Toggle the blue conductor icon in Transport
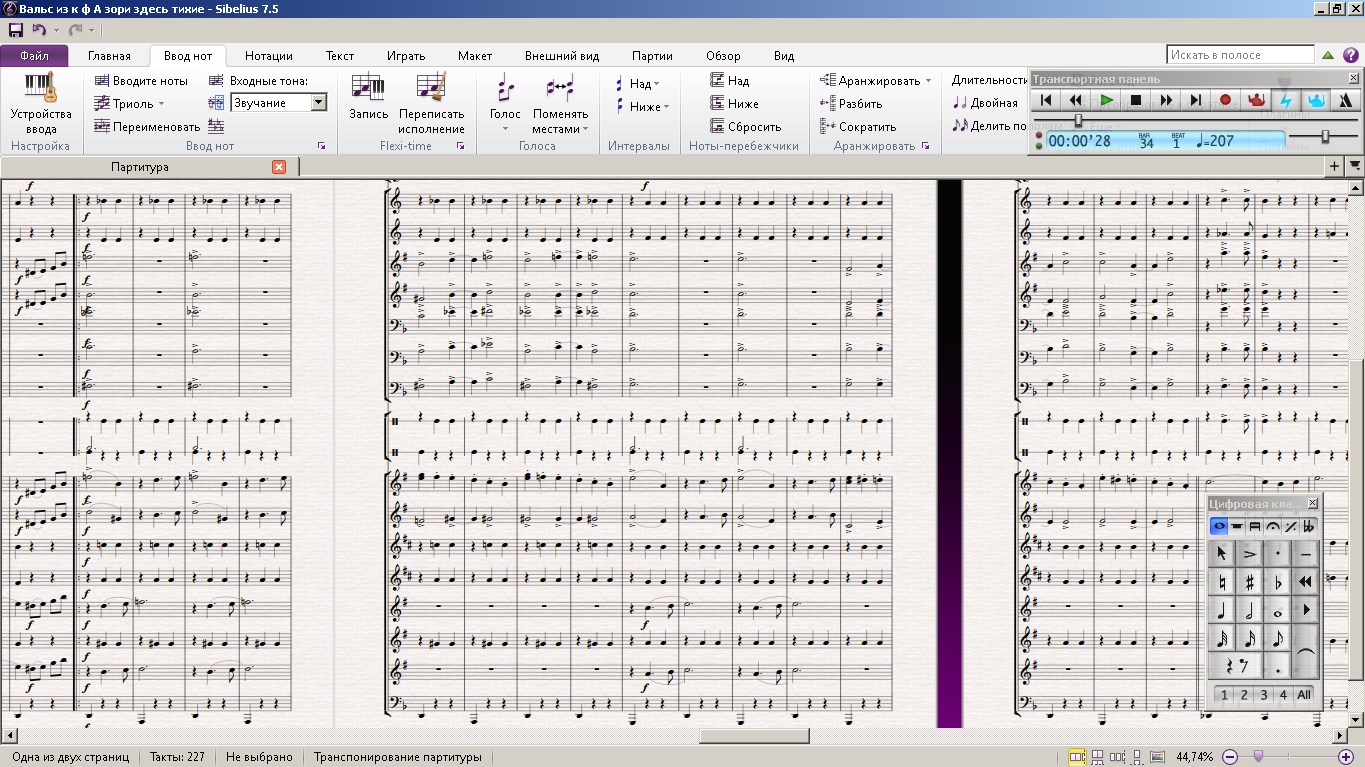The height and width of the screenshot is (767, 1365). (1316, 100)
